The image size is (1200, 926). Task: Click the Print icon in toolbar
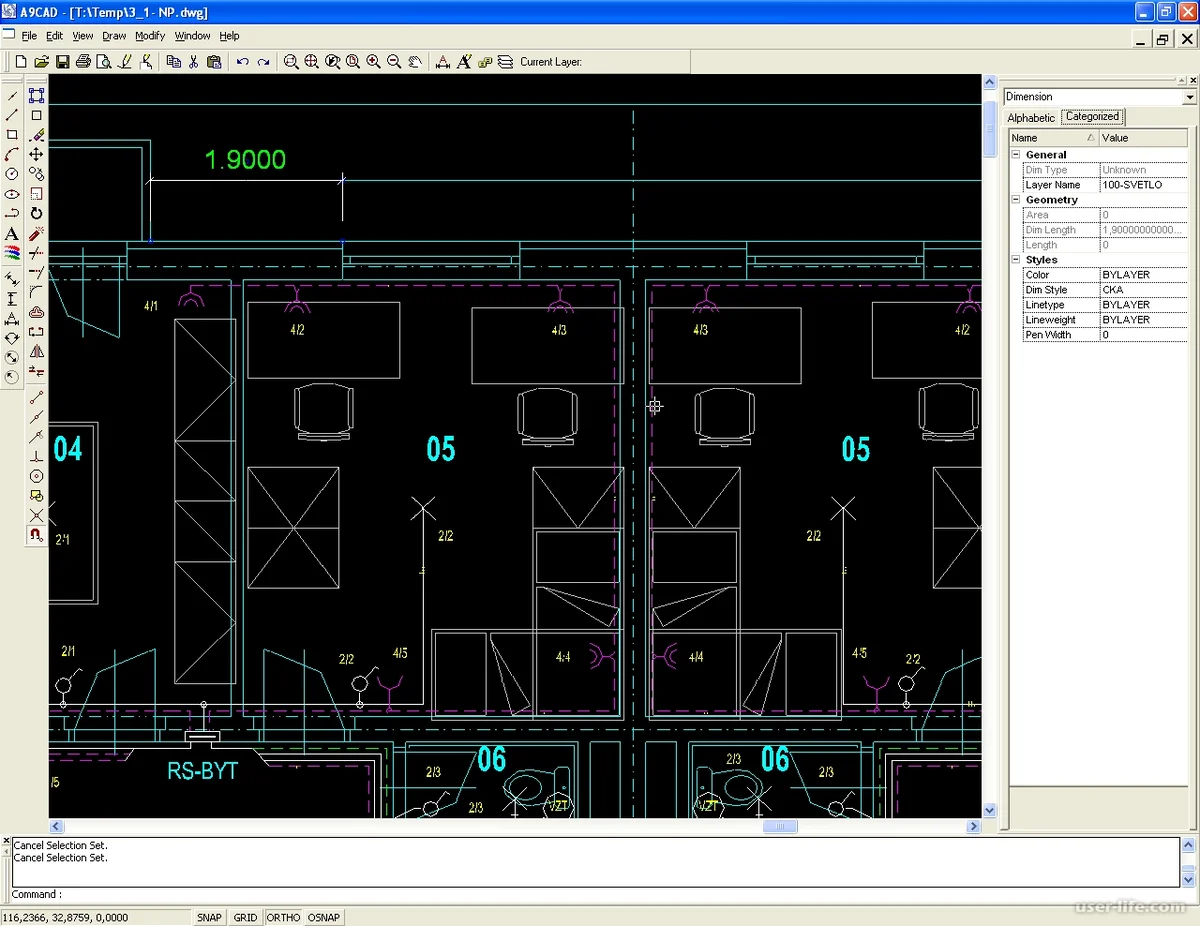pyautogui.click(x=83, y=62)
